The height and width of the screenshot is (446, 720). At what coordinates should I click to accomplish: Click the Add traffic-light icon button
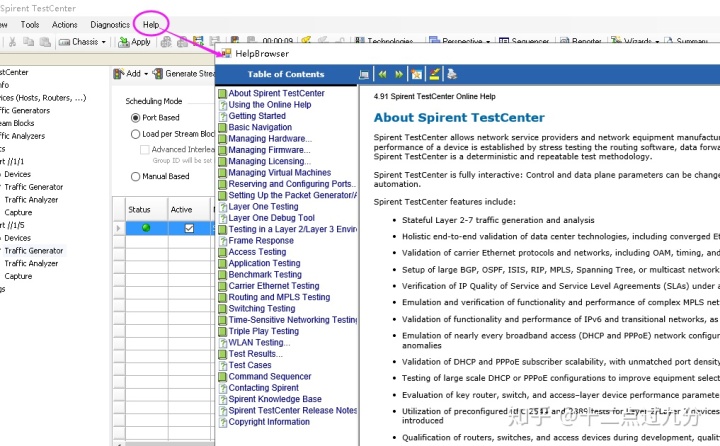[119, 73]
